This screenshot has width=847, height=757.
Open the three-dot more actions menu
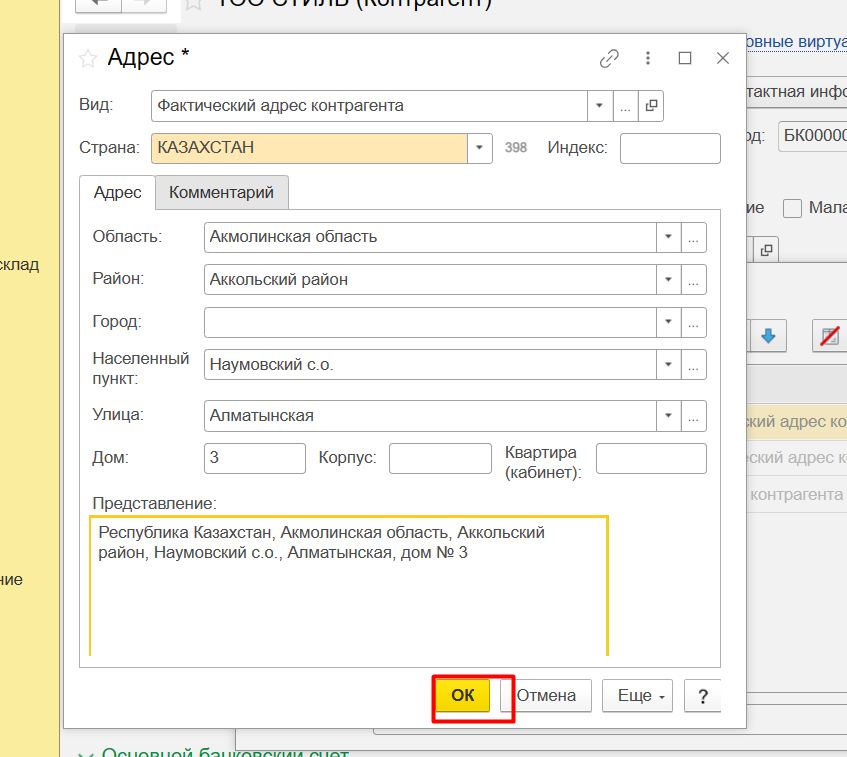point(648,58)
